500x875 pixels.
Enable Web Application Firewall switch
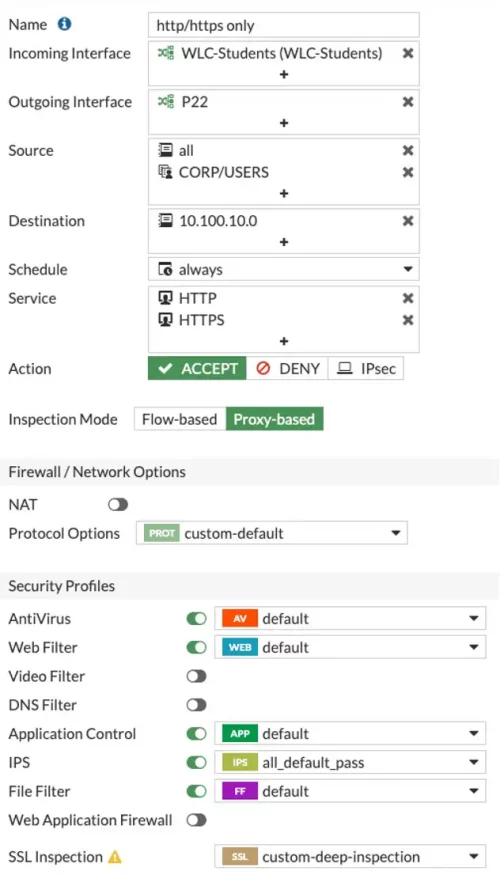tap(196, 820)
